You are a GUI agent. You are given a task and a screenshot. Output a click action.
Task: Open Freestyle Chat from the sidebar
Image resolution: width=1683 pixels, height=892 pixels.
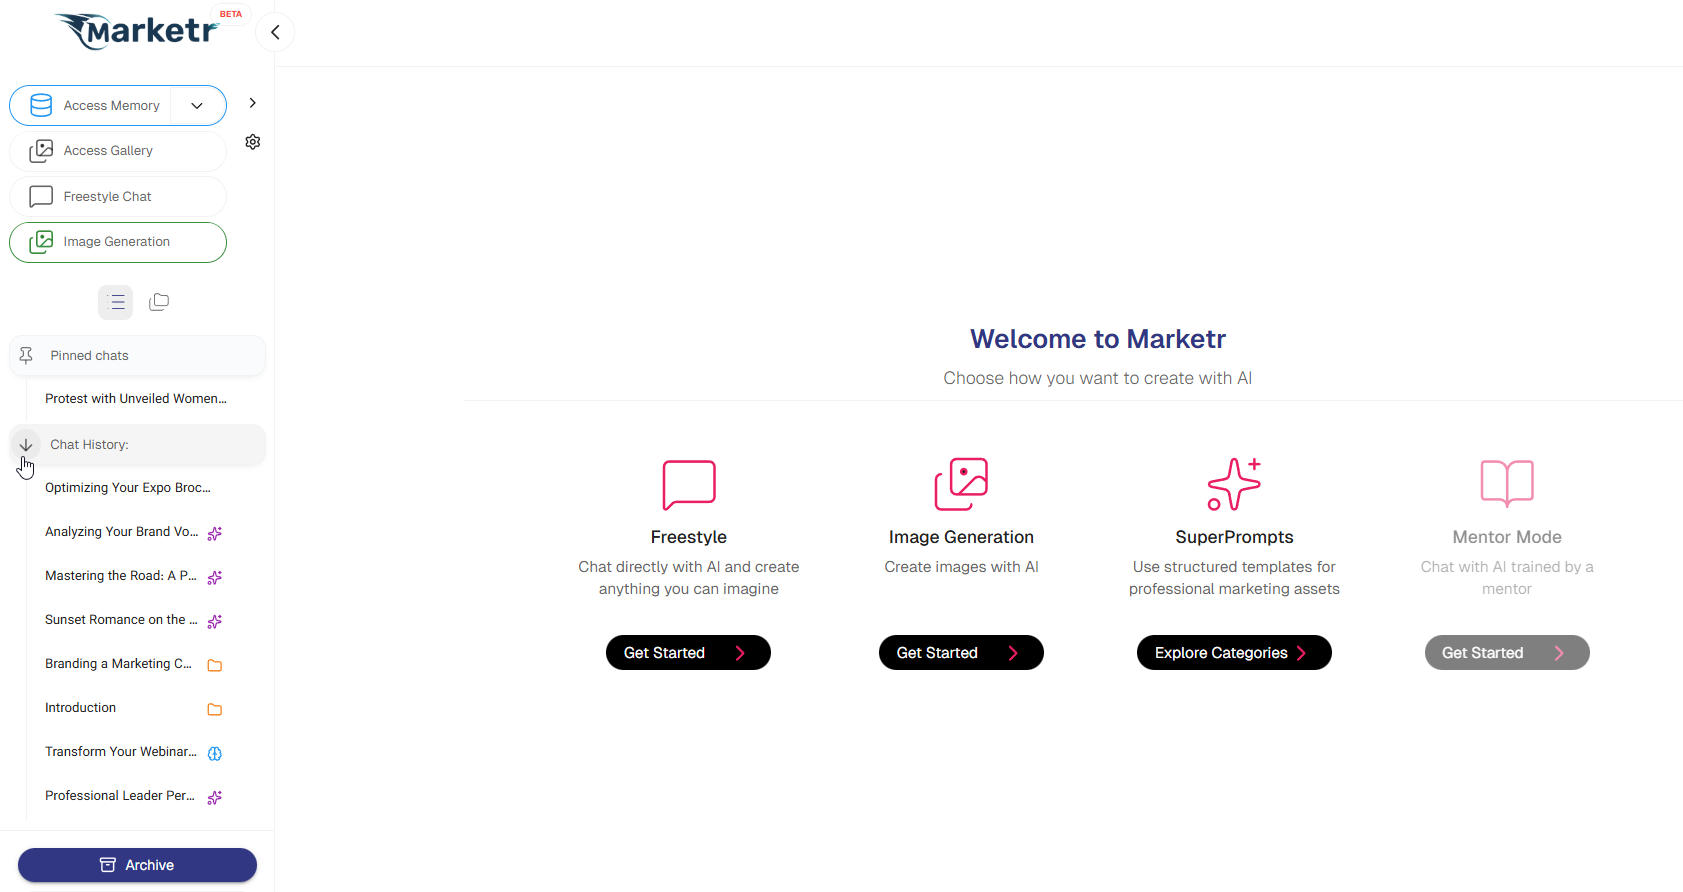(118, 196)
